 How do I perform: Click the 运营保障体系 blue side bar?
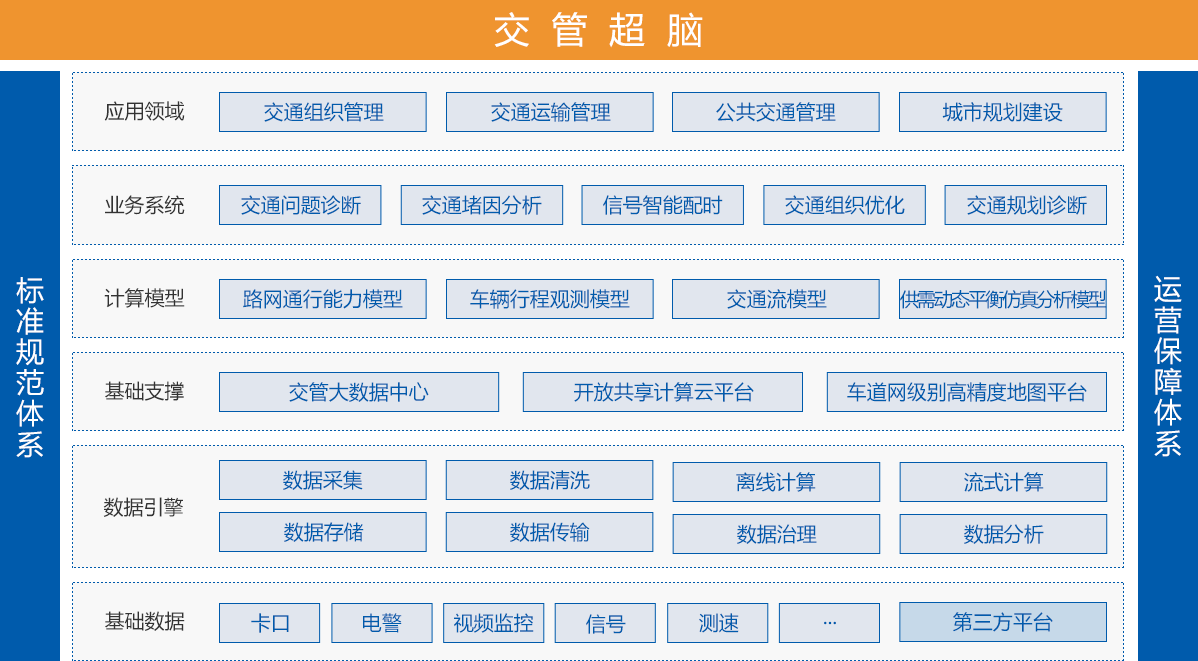click(x=1167, y=366)
